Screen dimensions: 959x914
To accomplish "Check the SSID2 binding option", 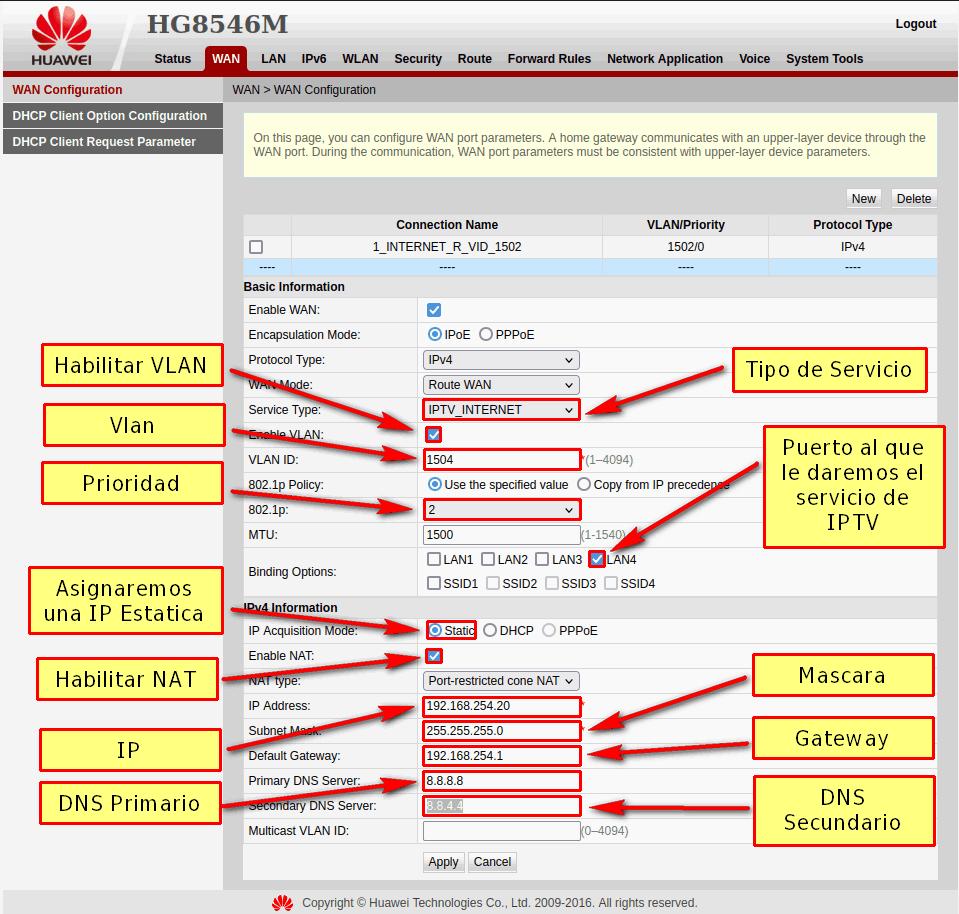I will [x=492, y=584].
